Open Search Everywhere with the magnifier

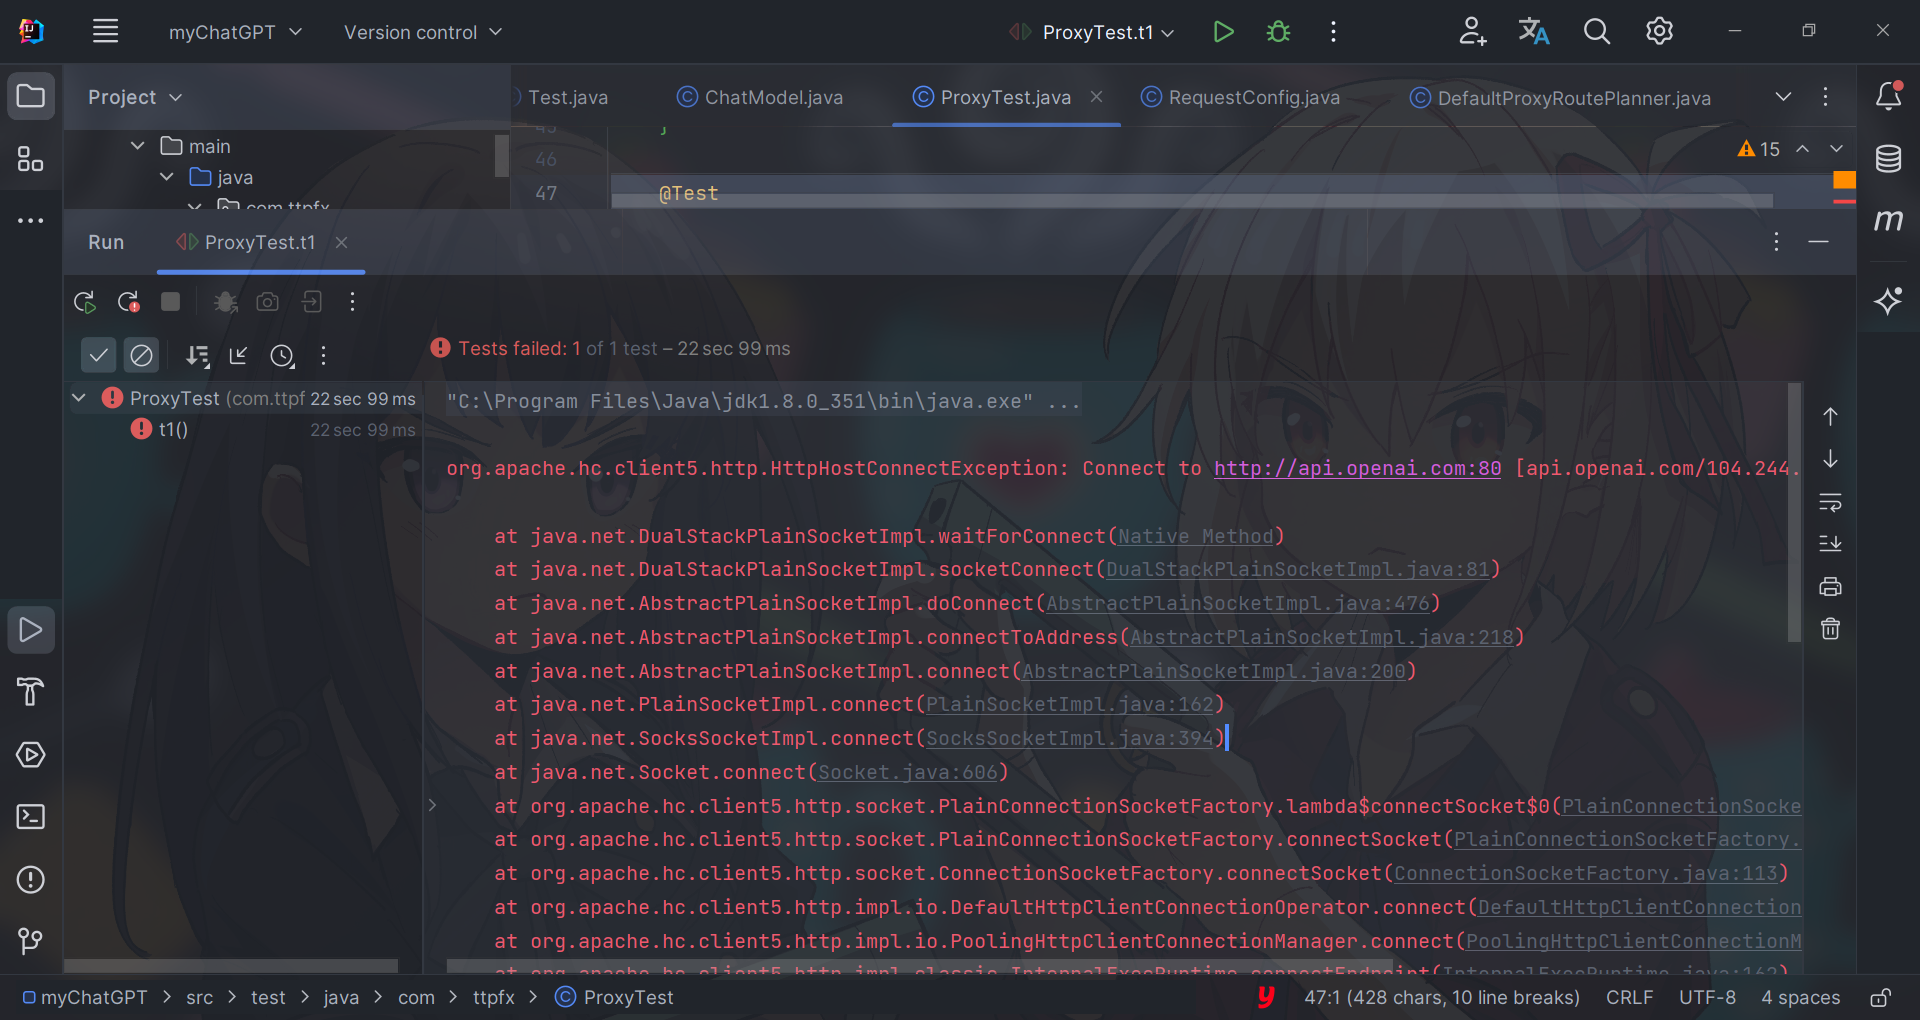(1596, 31)
